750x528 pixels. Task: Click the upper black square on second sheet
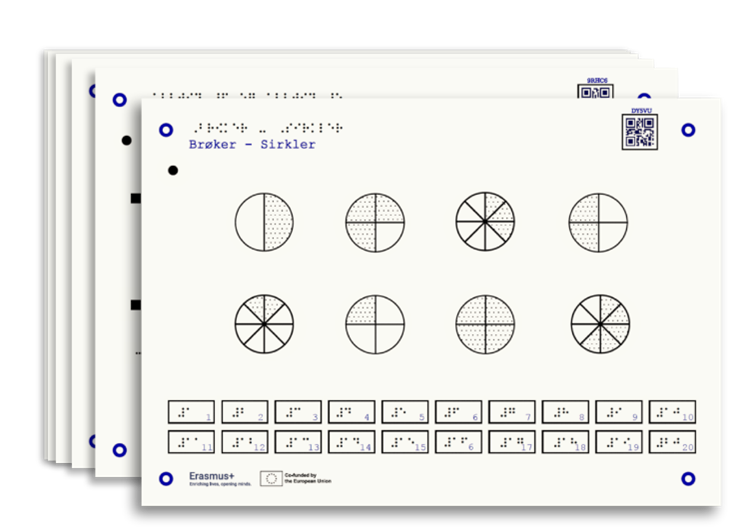point(136,198)
